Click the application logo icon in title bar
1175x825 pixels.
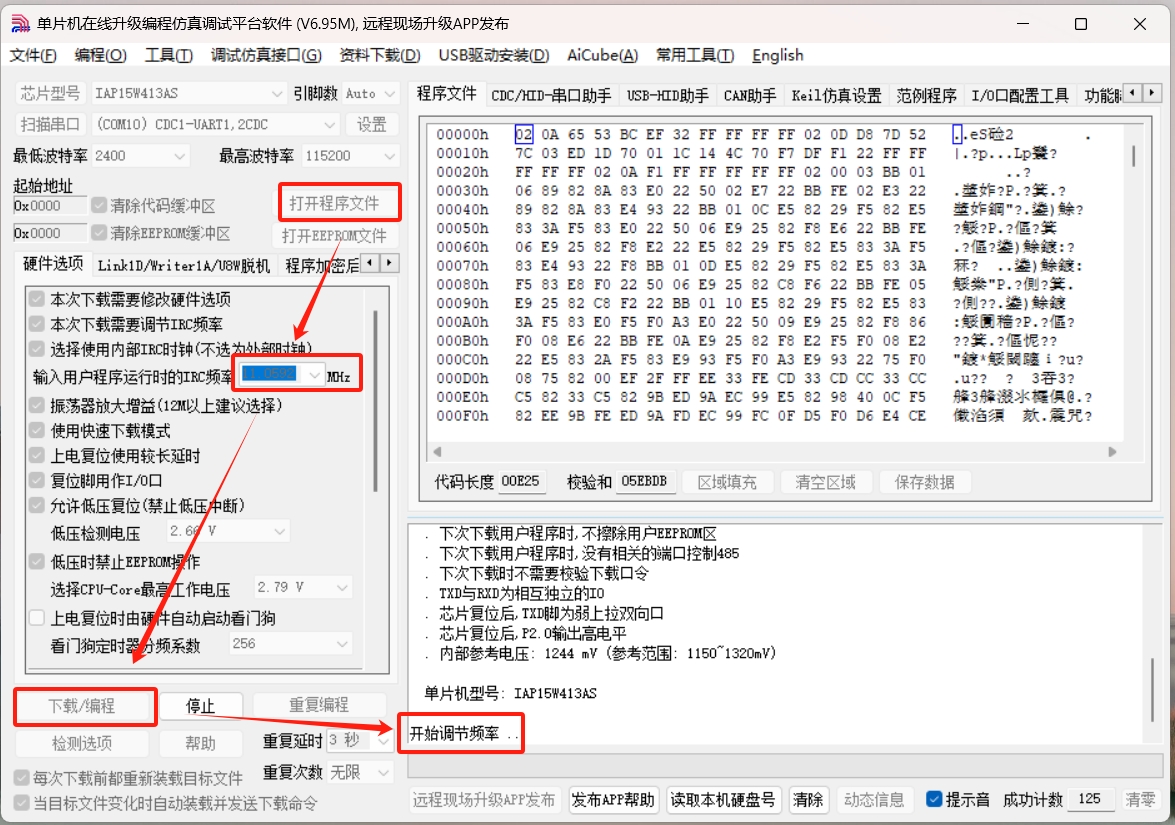pyautogui.click(x=20, y=24)
